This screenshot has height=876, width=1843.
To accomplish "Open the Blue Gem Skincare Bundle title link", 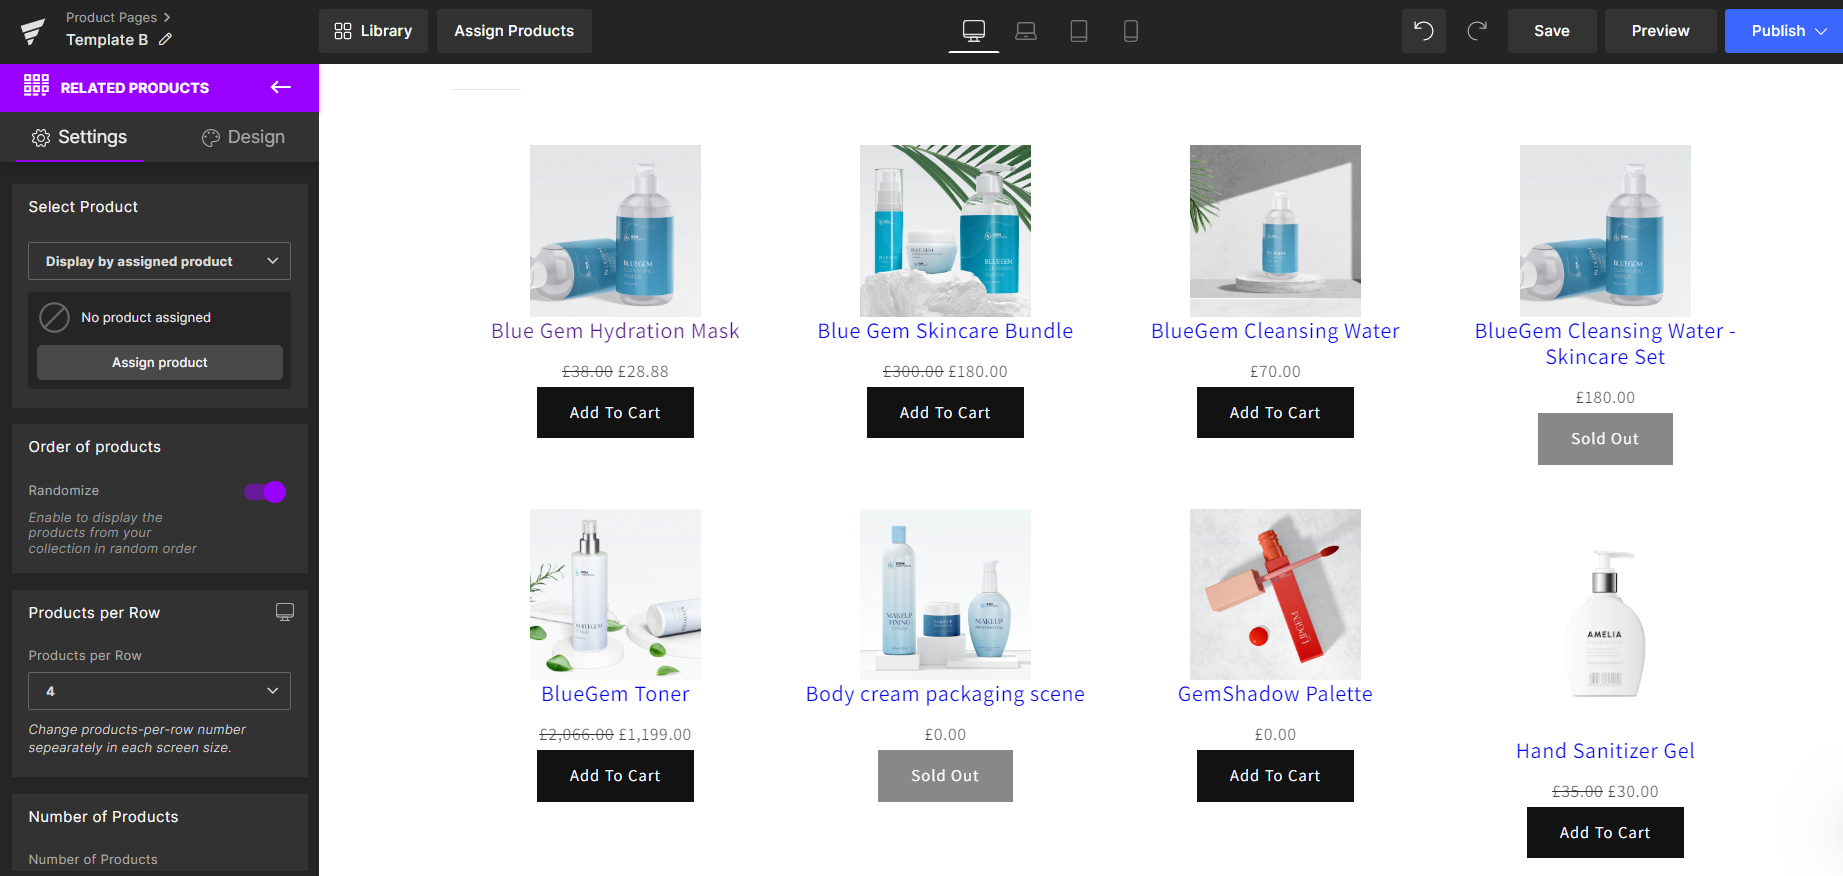I will click(945, 331).
